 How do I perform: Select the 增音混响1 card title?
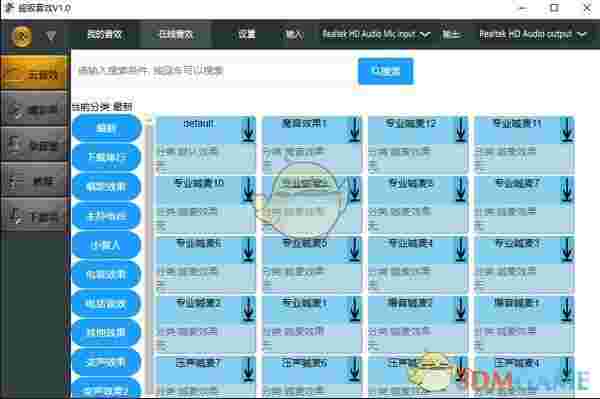[x=517, y=303]
